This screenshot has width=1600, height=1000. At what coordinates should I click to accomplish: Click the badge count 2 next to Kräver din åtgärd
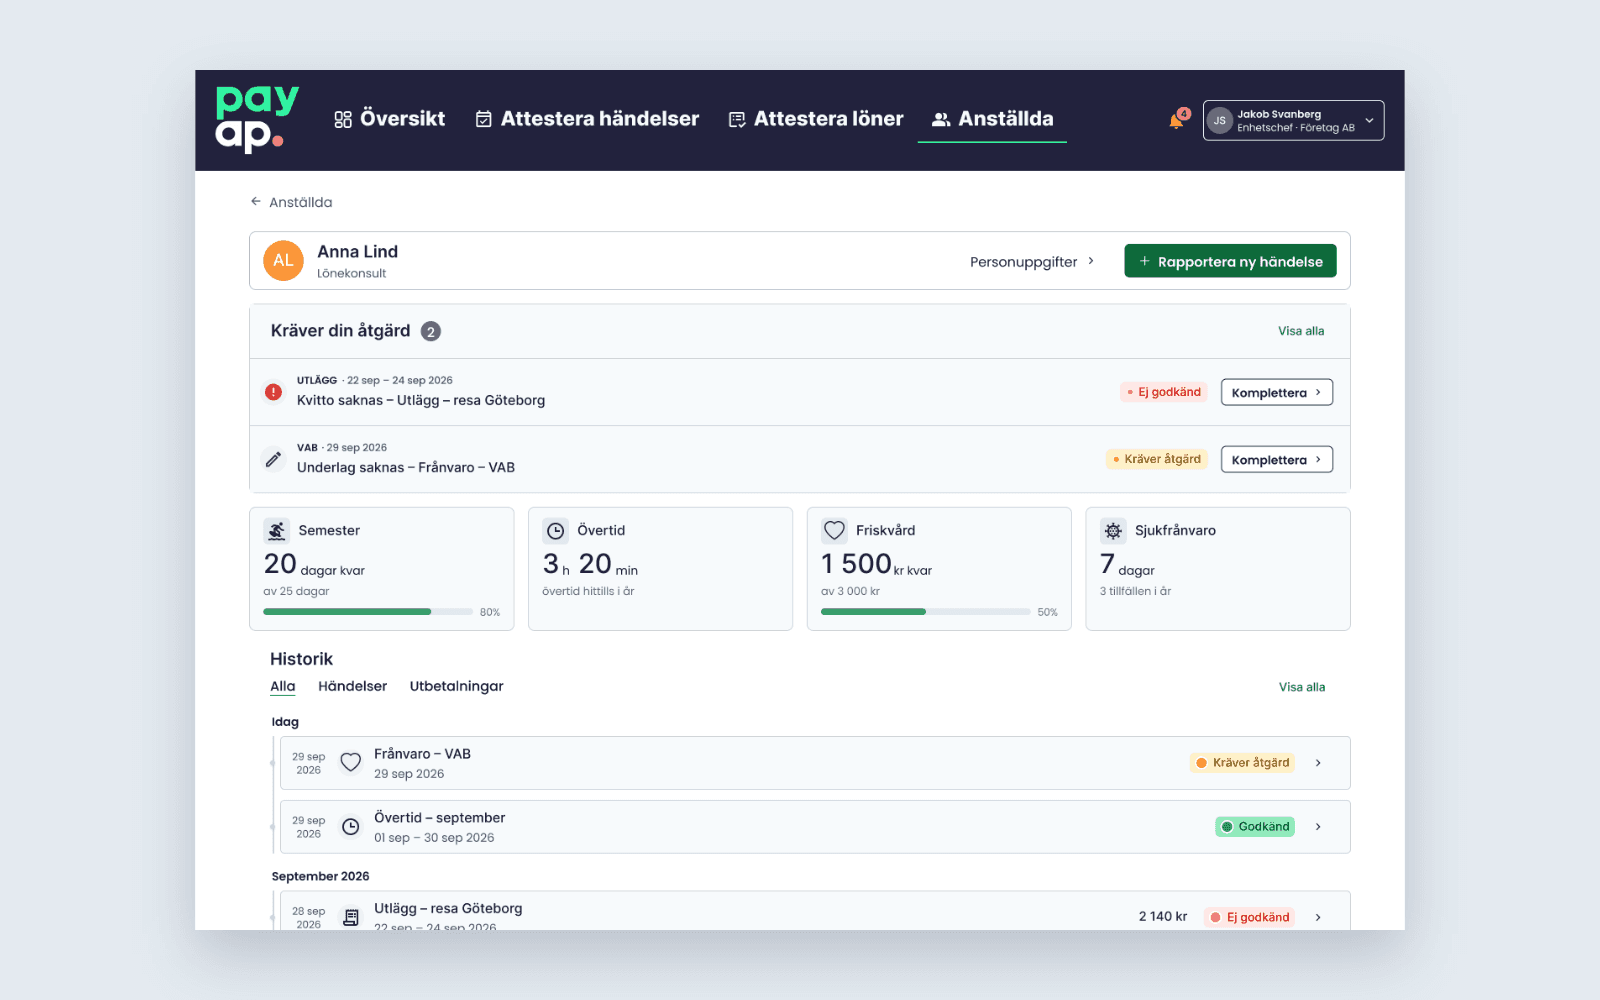tap(431, 331)
